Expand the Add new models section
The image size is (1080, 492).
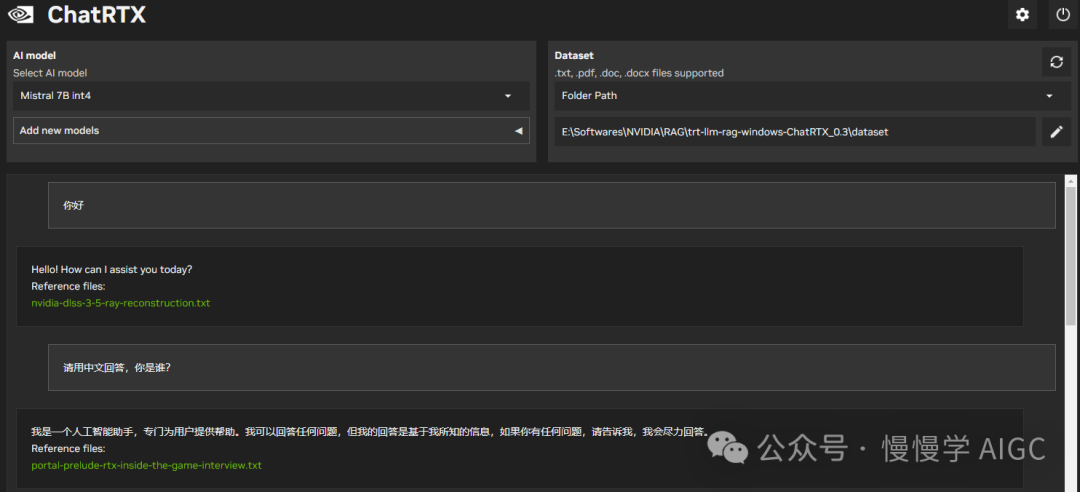(x=270, y=131)
